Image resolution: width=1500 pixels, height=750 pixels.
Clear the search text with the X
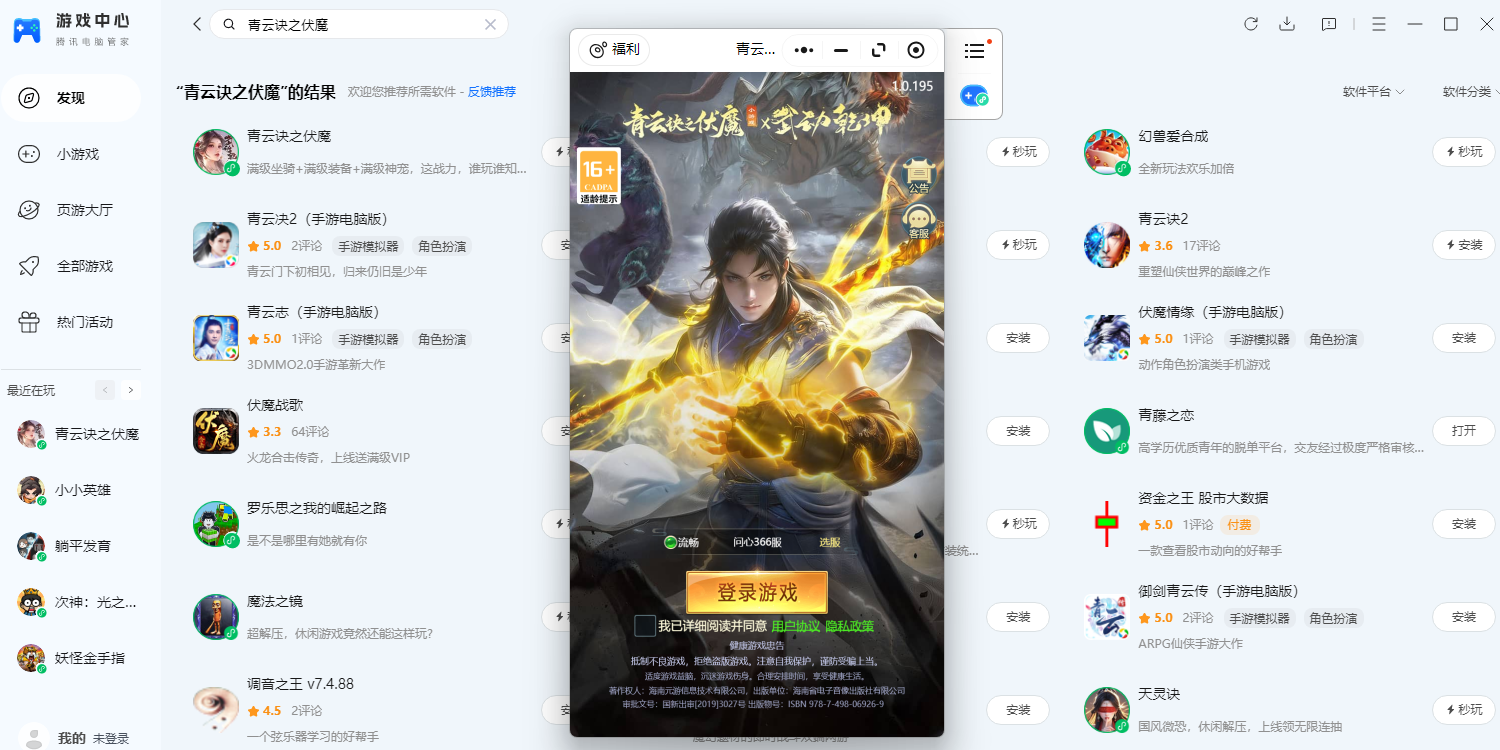pyautogui.click(x=490, y=25)
